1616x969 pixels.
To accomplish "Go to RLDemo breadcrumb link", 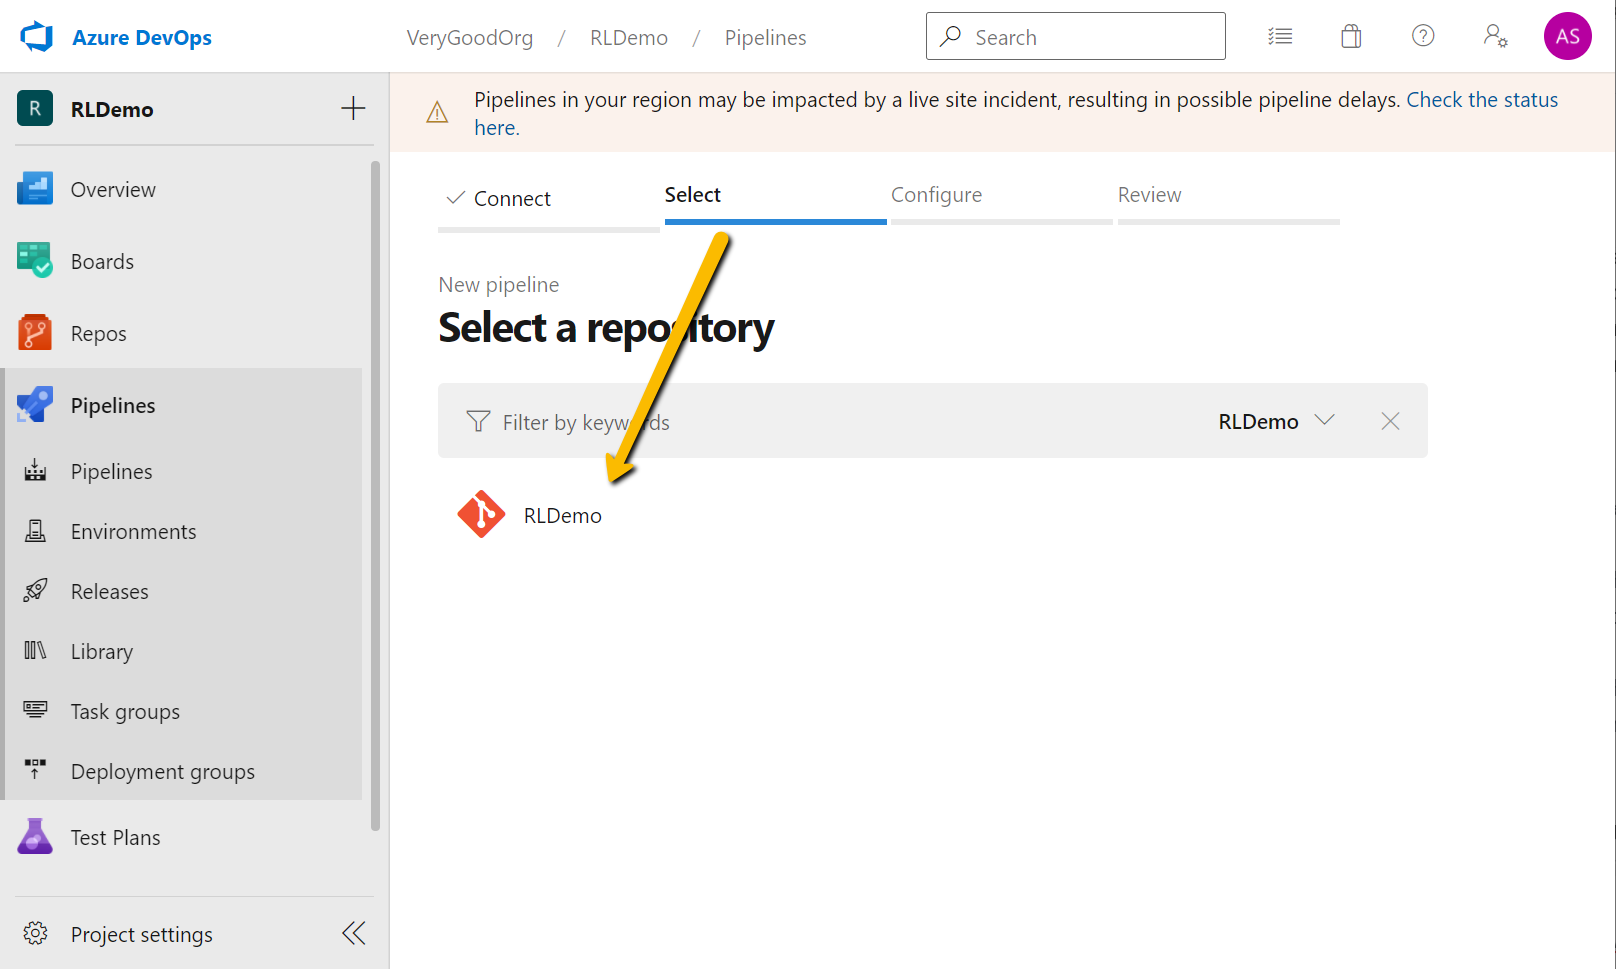I will [629, 38].
